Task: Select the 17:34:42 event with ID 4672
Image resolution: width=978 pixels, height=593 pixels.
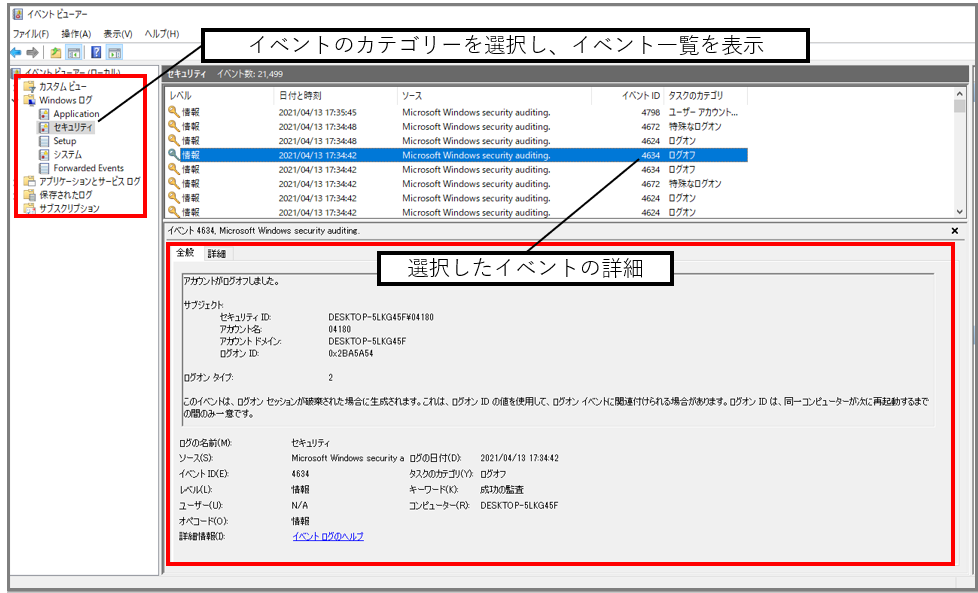Action: [457, 184]
